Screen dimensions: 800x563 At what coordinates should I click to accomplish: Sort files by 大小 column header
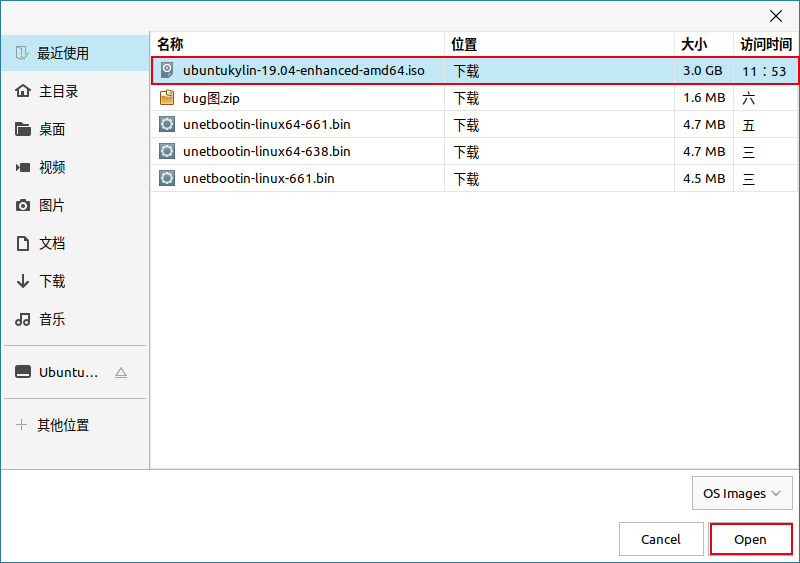point(704,44)
